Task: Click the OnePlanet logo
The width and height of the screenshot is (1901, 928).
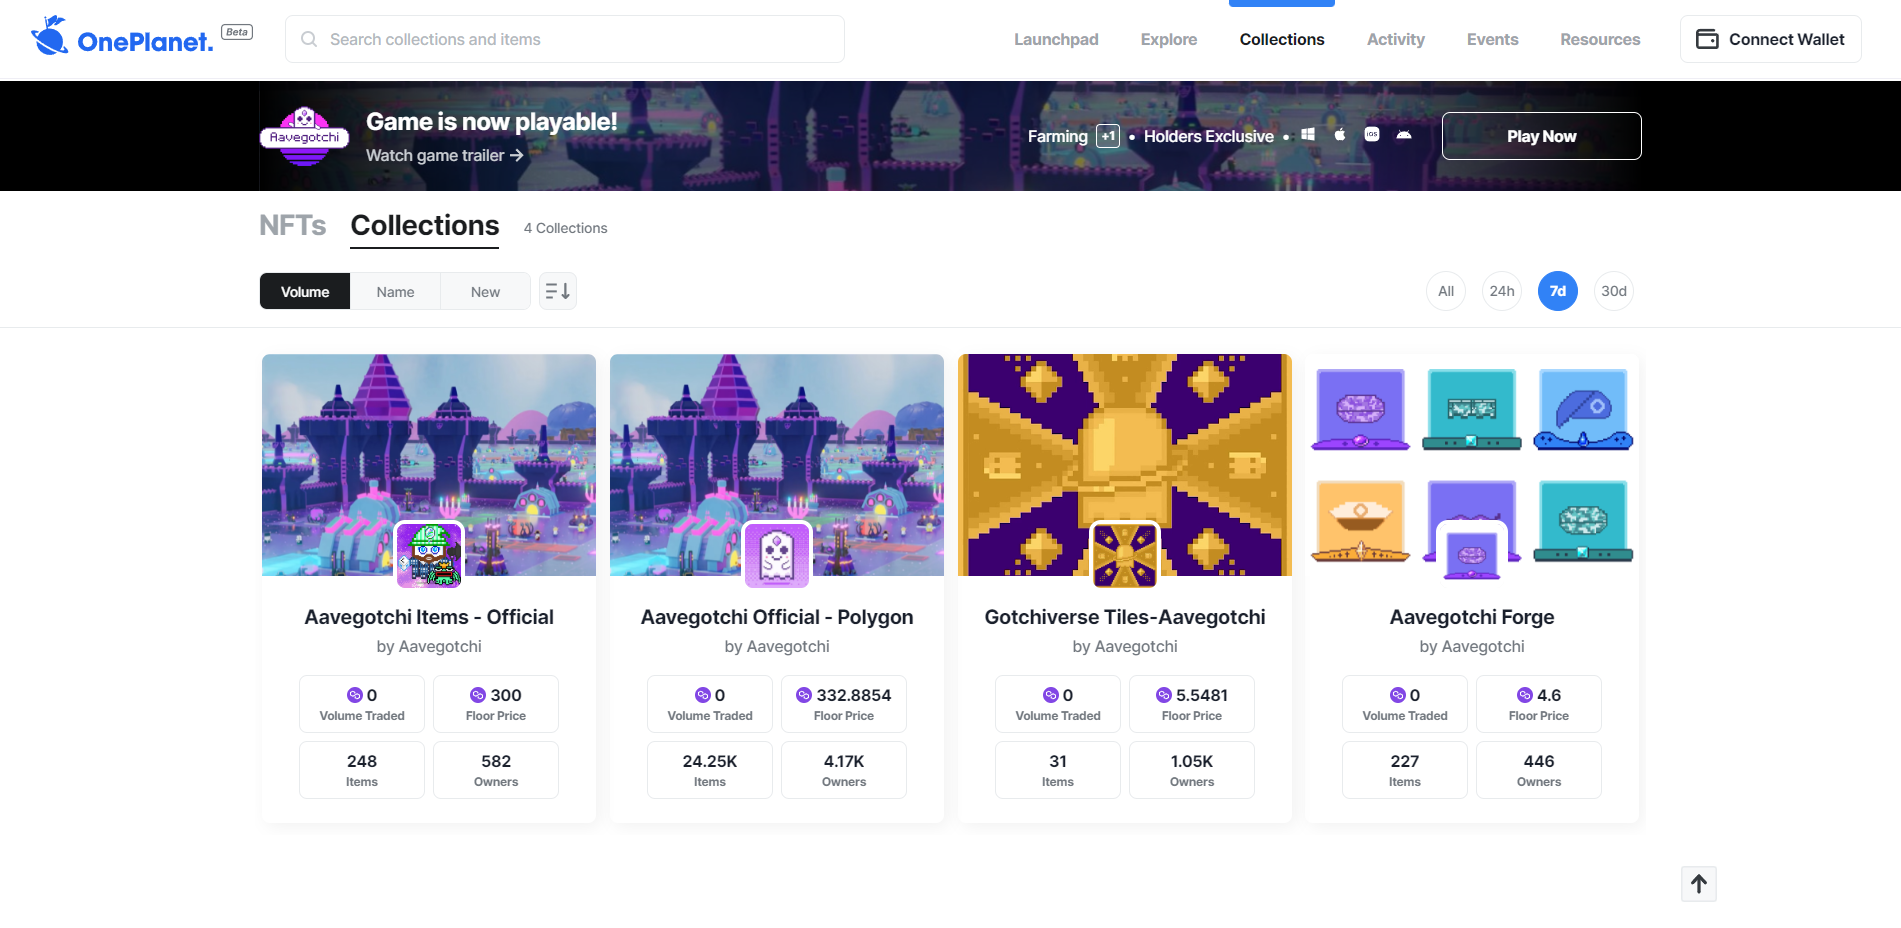Action: point(122,37)
